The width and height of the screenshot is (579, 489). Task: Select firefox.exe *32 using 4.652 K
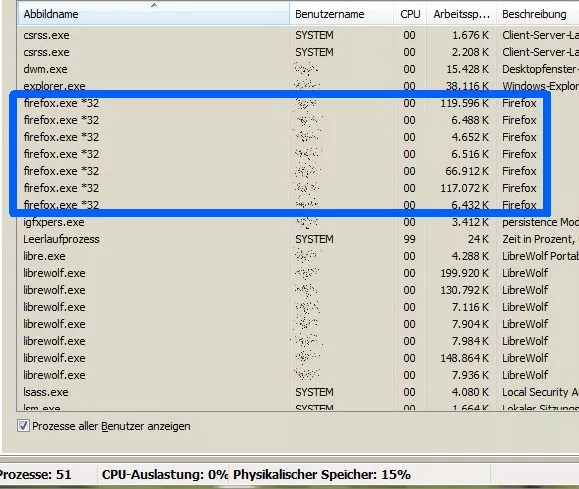tap(298, 137)
